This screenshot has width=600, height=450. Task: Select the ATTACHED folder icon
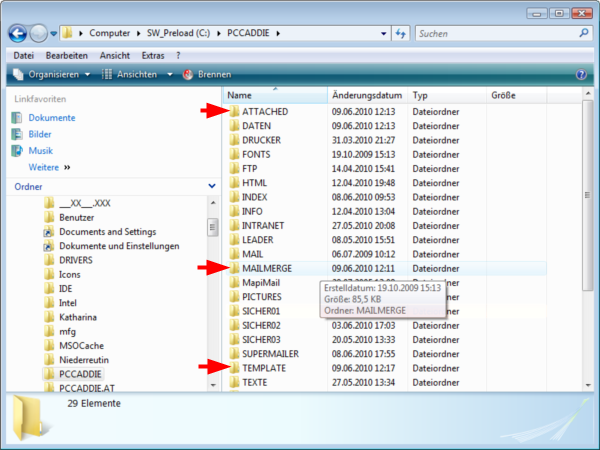234,111
